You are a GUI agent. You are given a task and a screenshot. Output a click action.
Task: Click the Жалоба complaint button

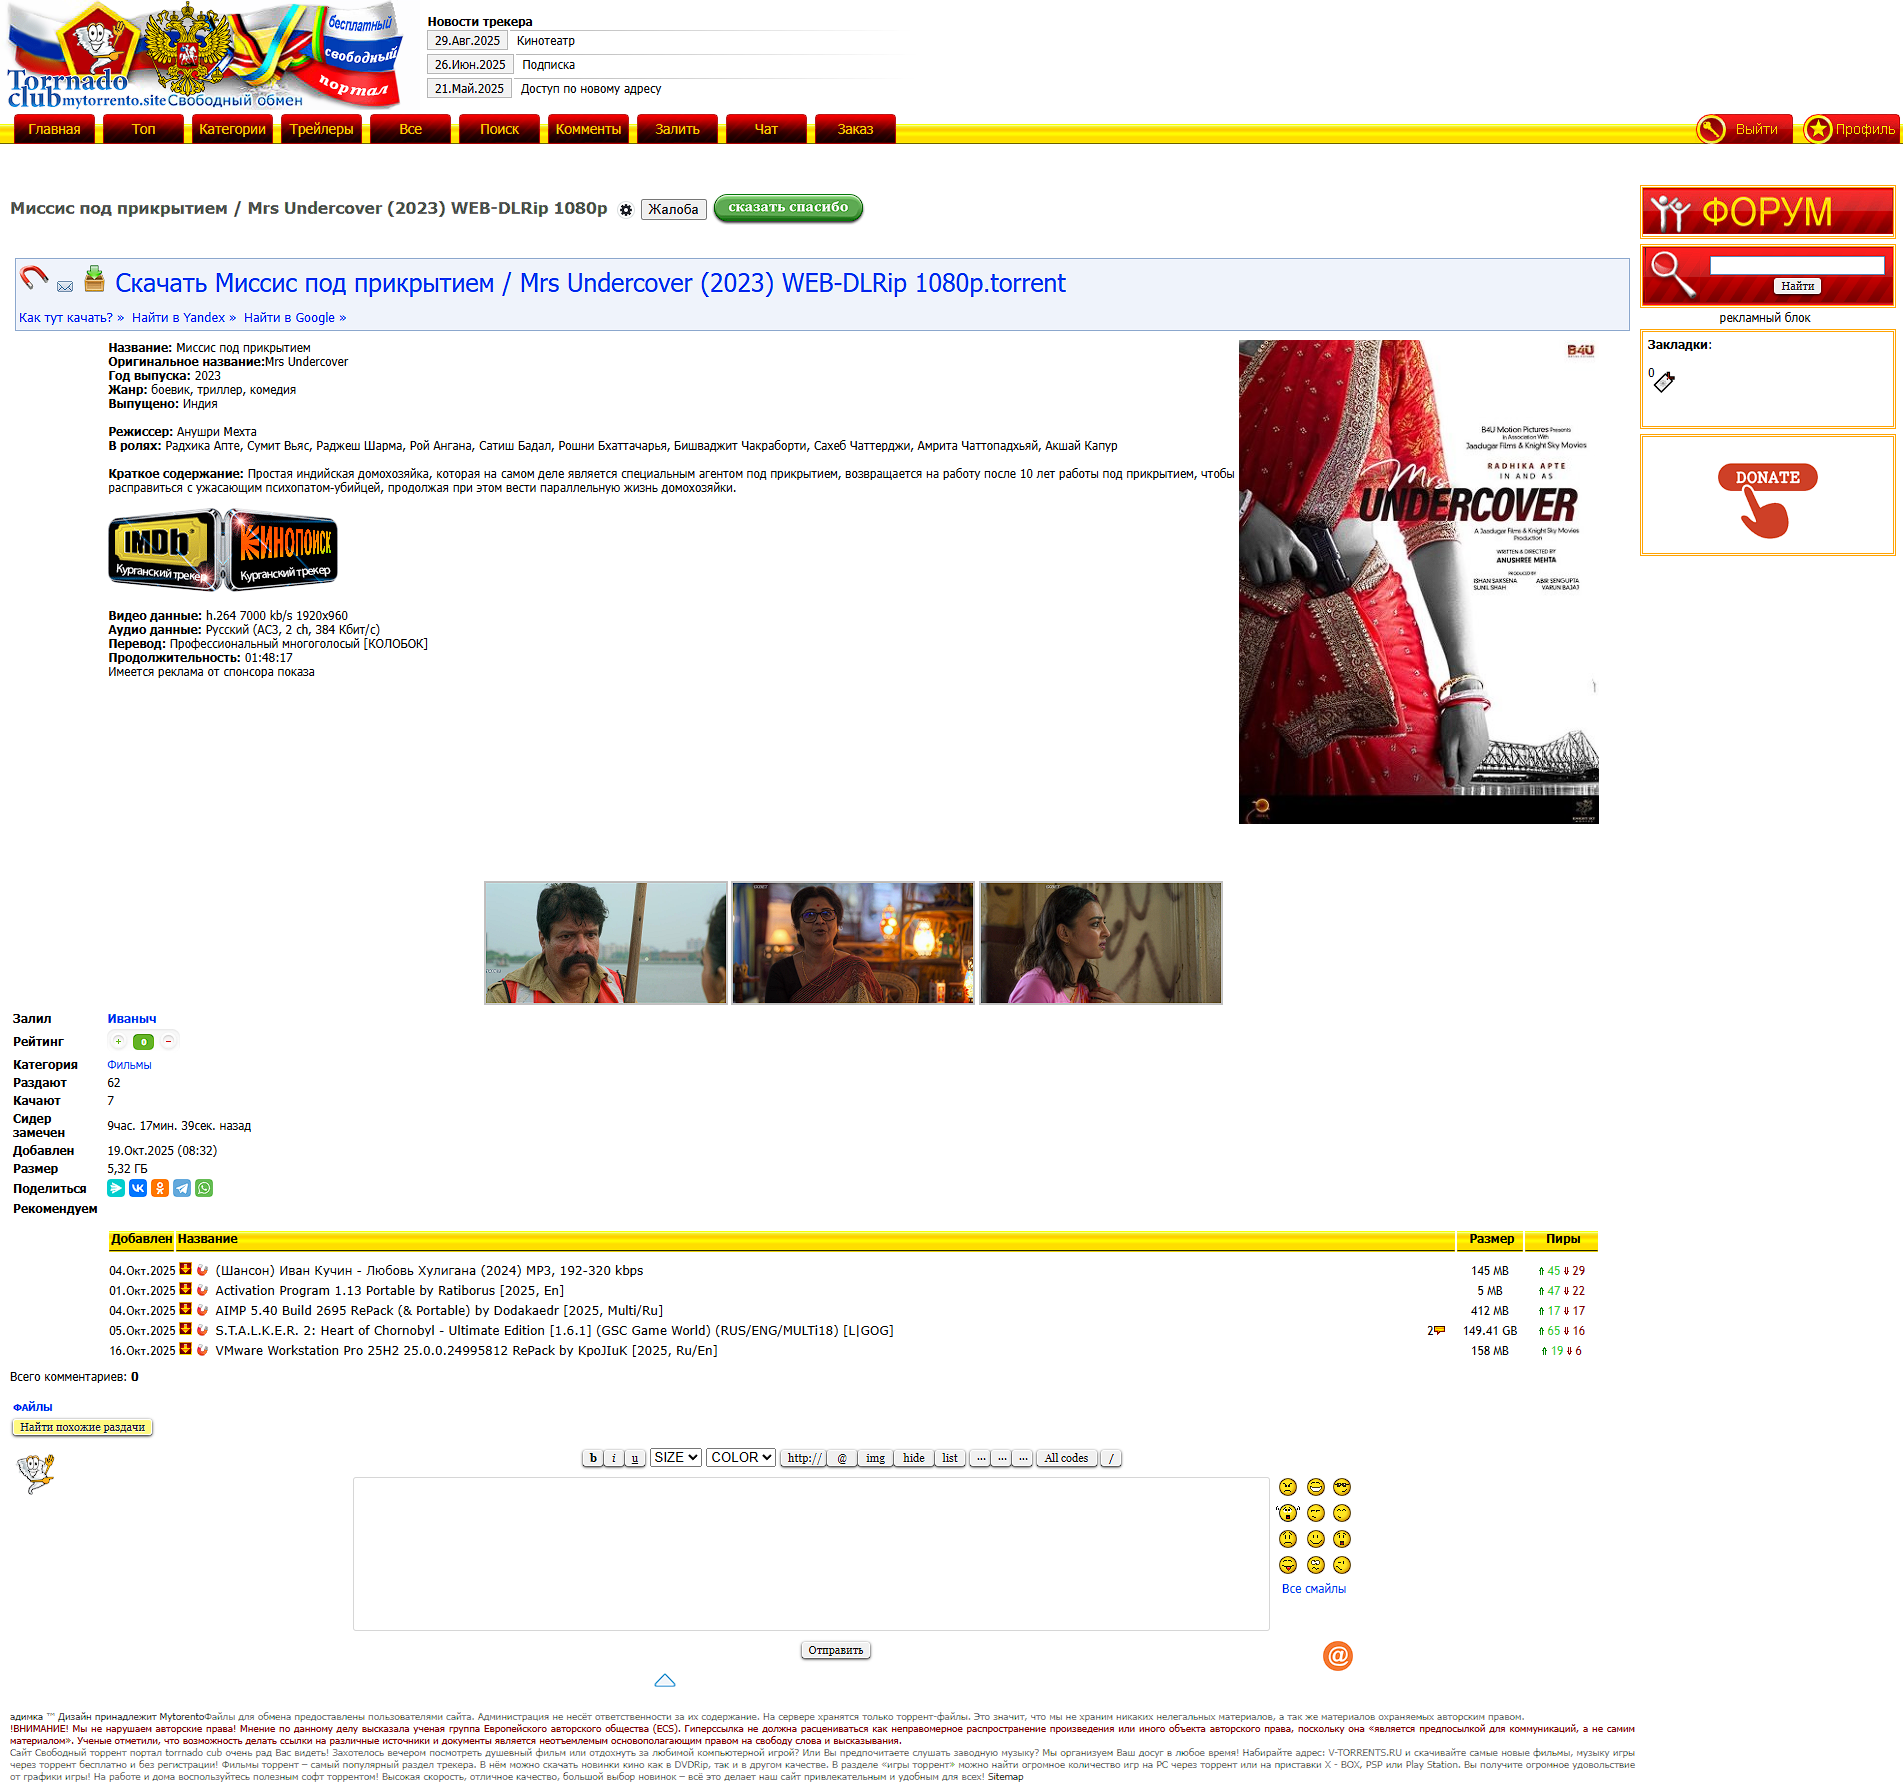(673, 209)
